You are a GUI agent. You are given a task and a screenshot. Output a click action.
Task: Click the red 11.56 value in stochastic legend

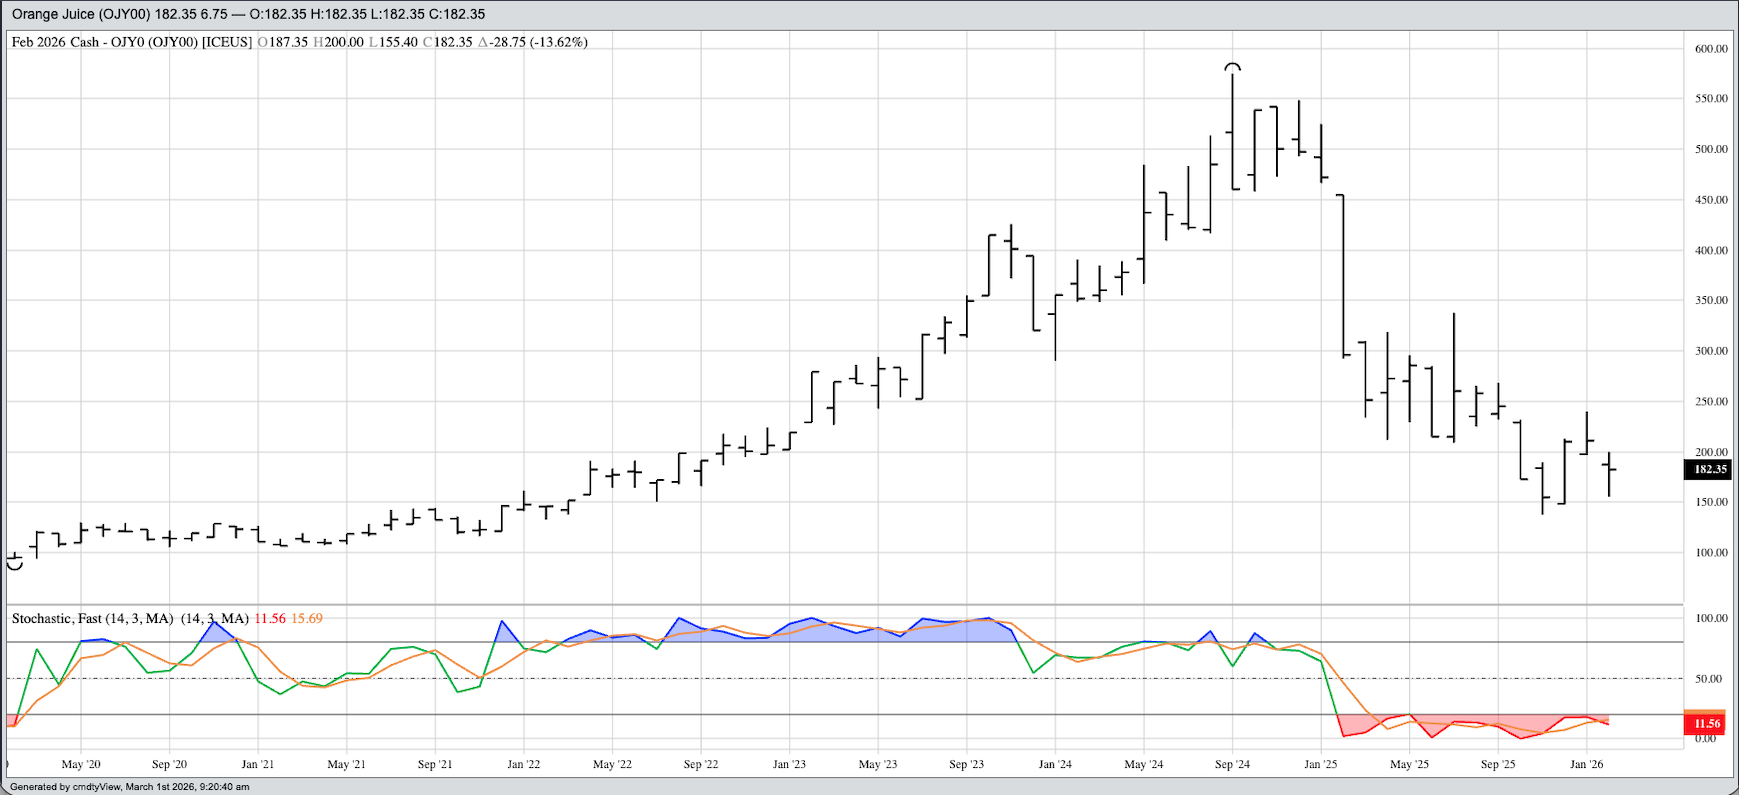click(x=269, y=618)
